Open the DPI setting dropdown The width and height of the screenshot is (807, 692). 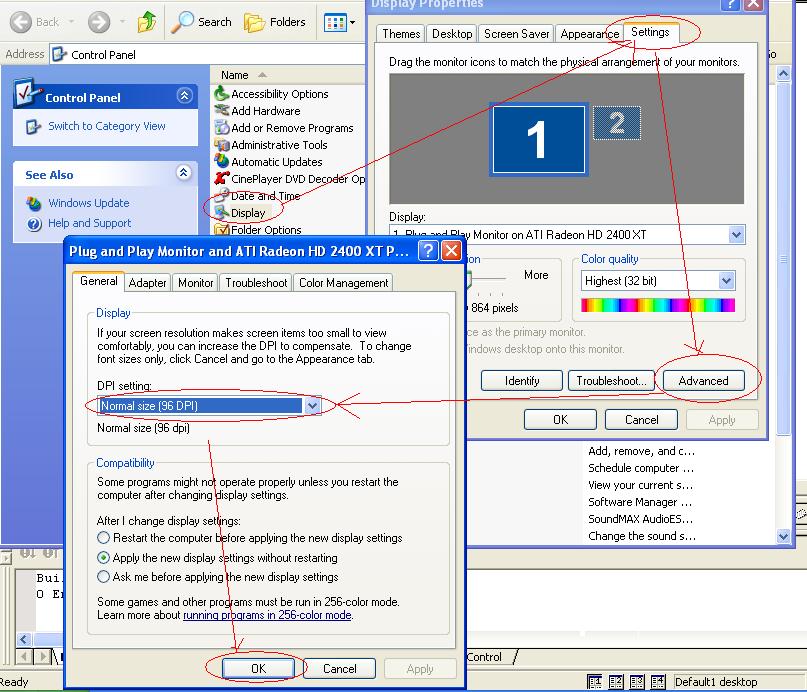point(310,407)
